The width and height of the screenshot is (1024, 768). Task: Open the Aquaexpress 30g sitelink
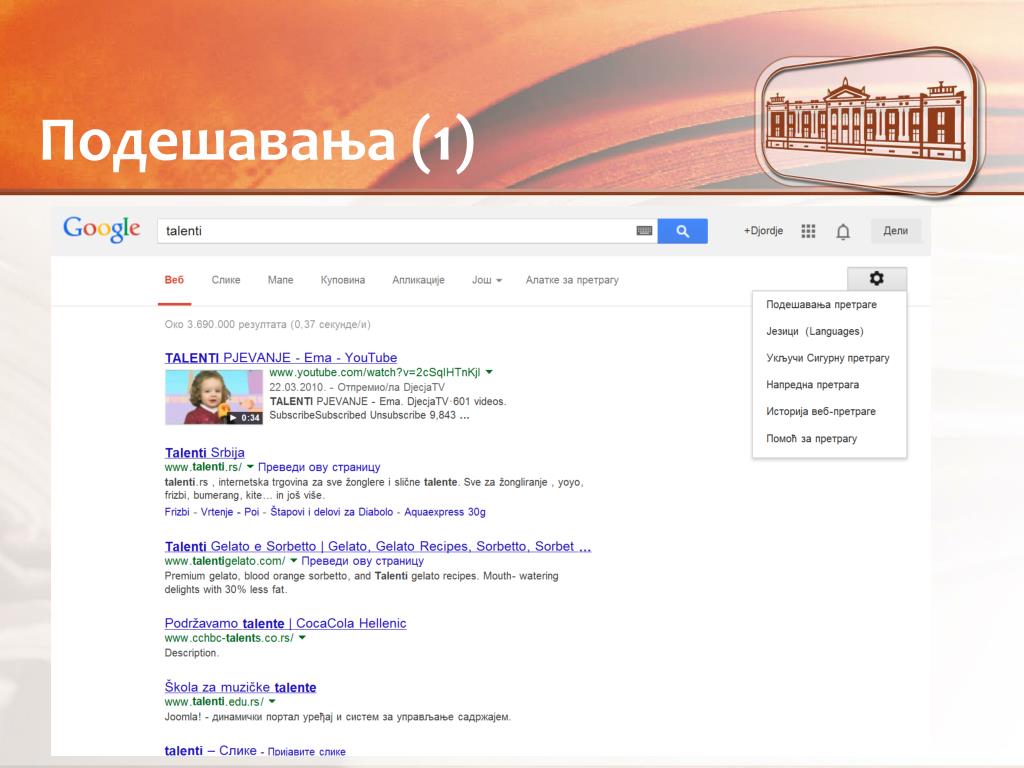445,512
